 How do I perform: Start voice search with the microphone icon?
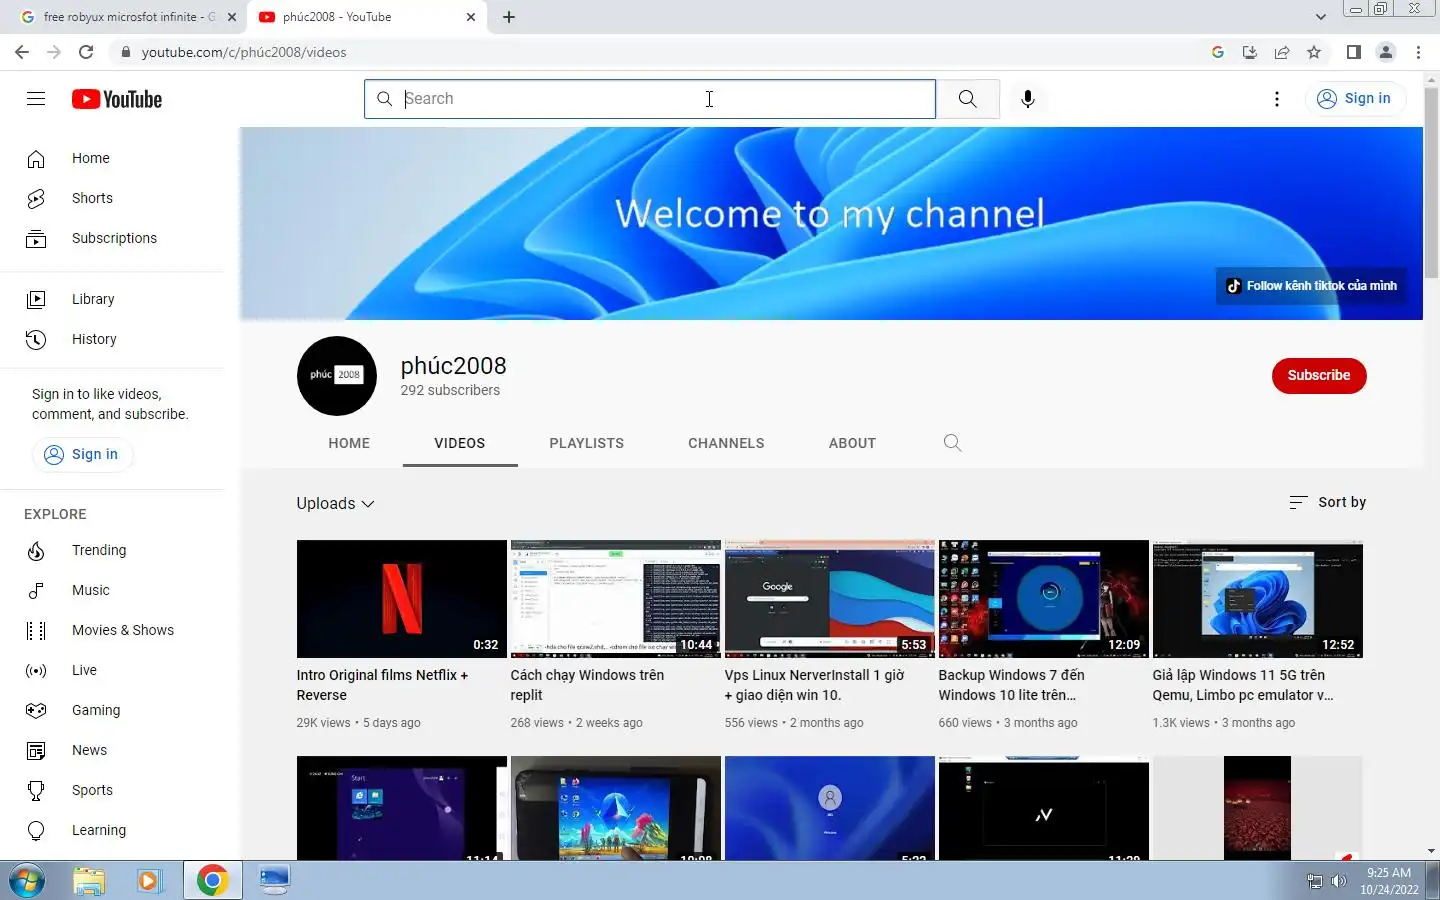(1027, 98)
